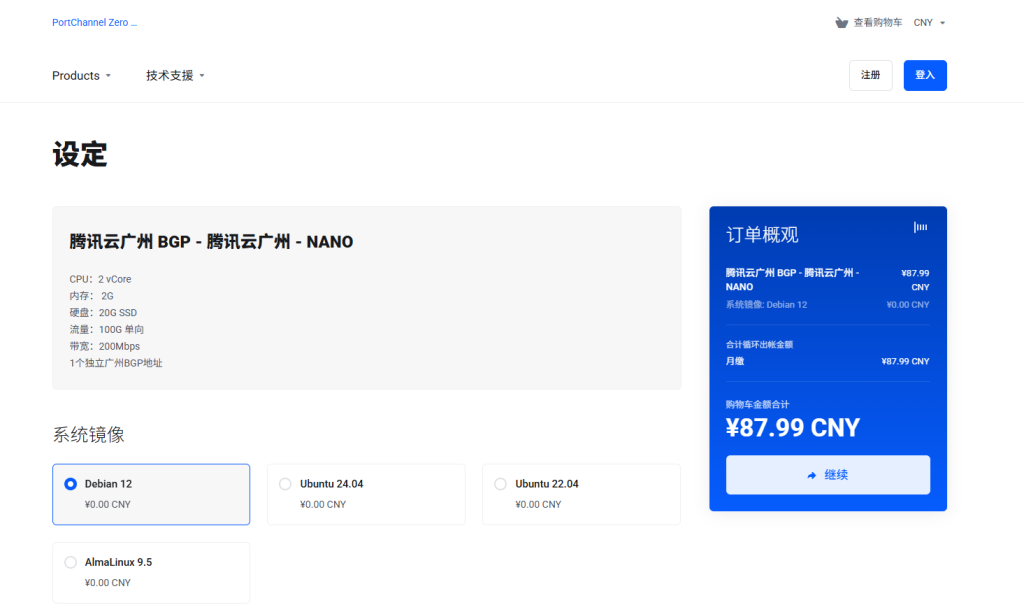This screenshot has width=1024, height=605.
Task: Click the Ubuntu 24.04 ¥0.00 CNY price text
Action: [323, 505]
